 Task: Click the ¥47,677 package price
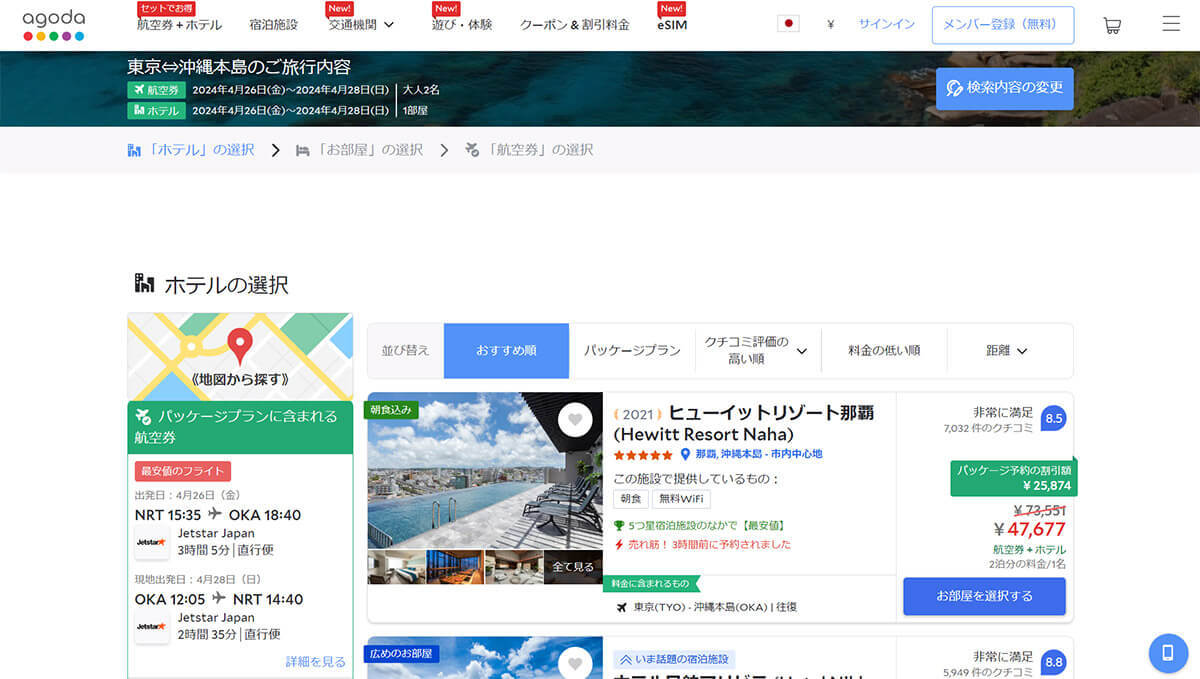1030,529
